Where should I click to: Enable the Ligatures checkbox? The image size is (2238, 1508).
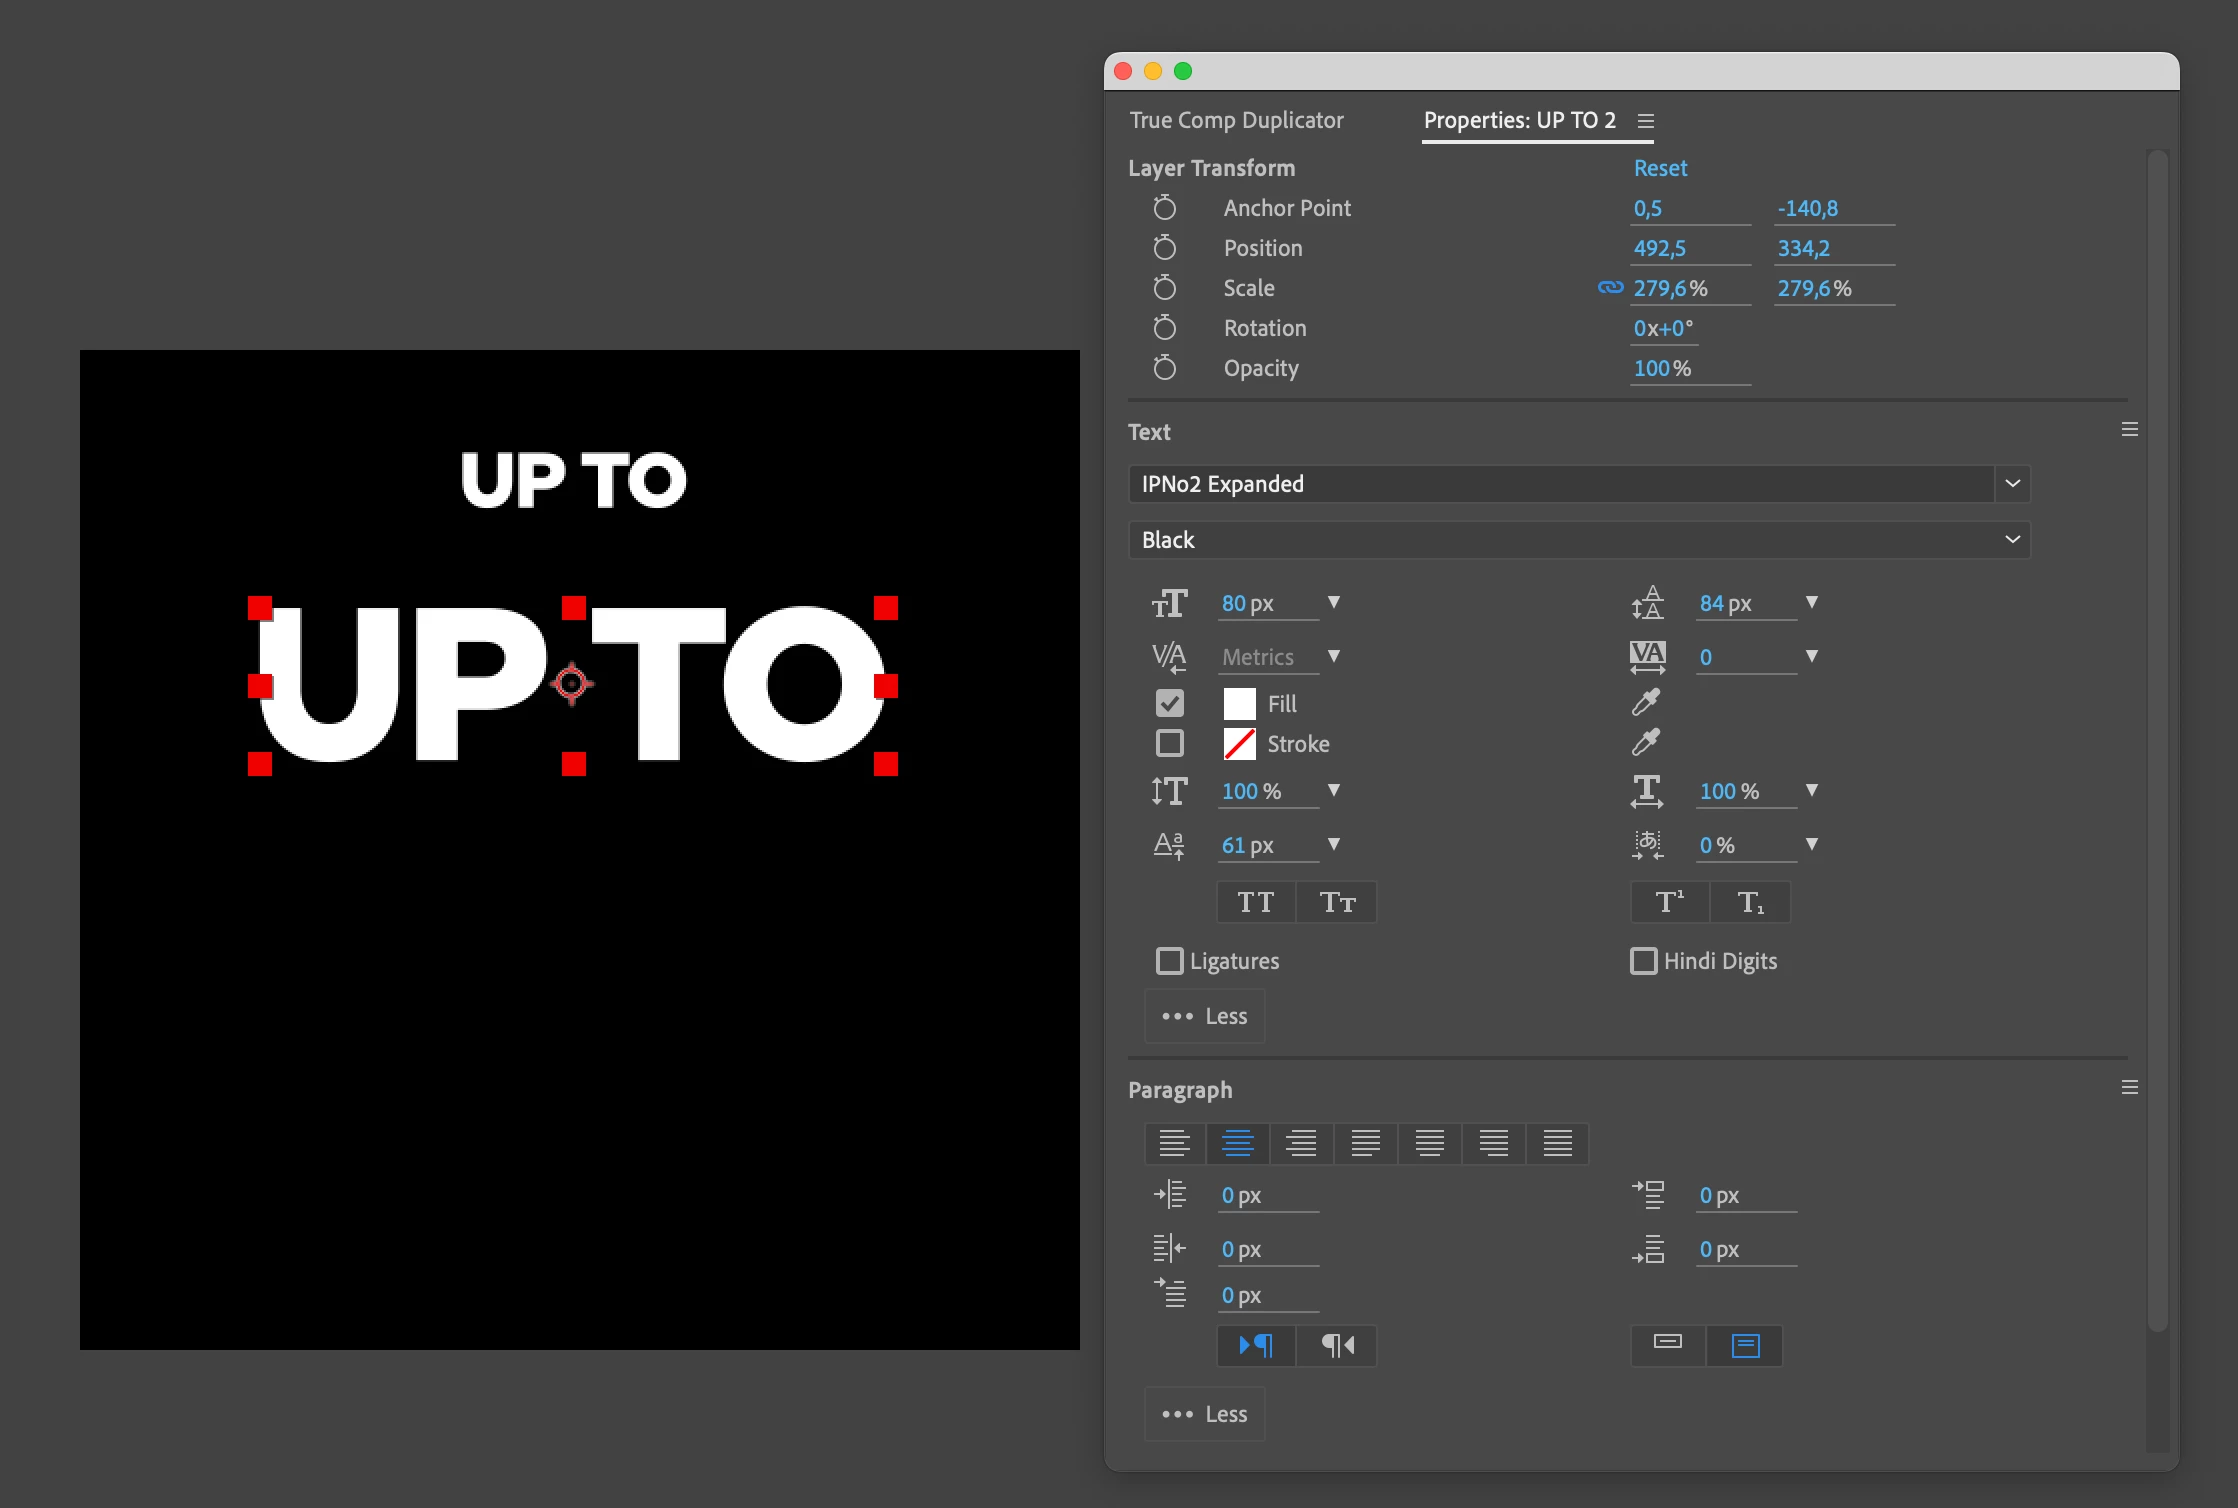(1169, 961)
